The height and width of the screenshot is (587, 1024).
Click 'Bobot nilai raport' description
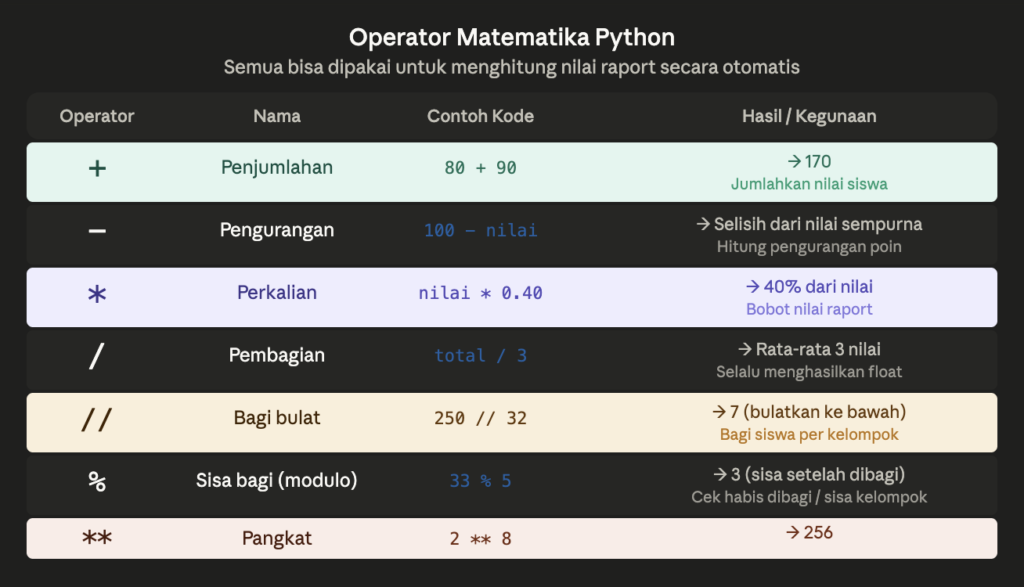808,309
